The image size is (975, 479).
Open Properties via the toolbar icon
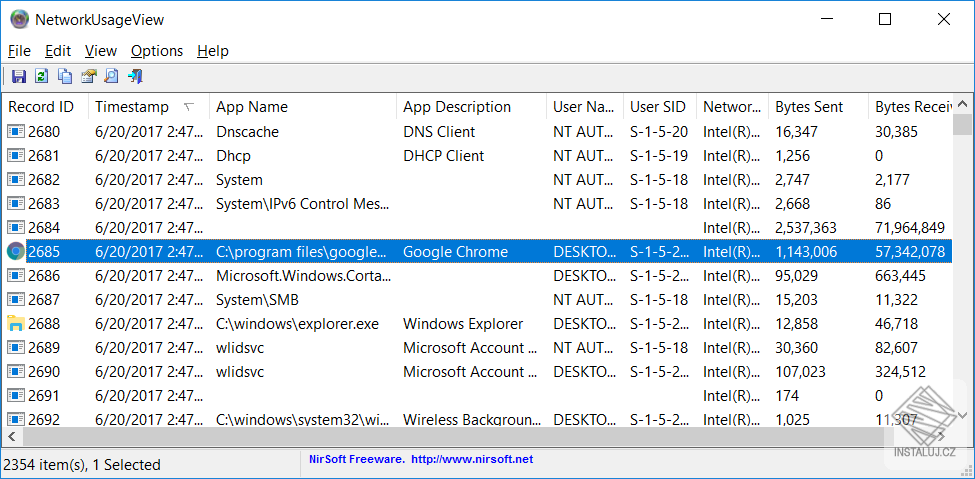pos(88,77)
